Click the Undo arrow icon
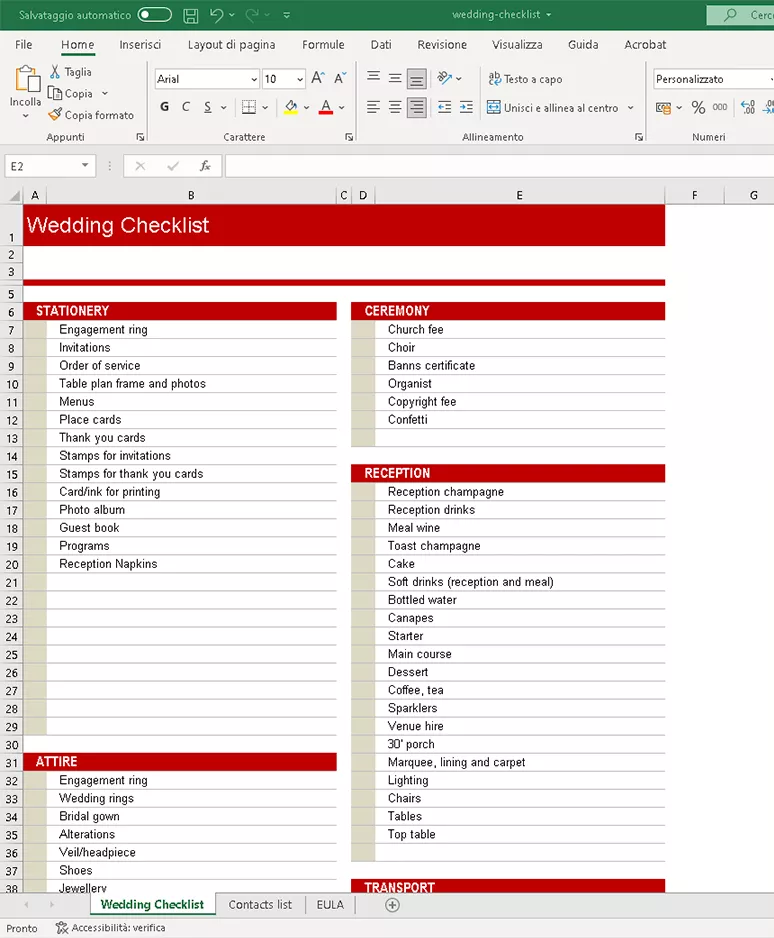The width and height of the screenshot is (774, 938). click(217, 15)
